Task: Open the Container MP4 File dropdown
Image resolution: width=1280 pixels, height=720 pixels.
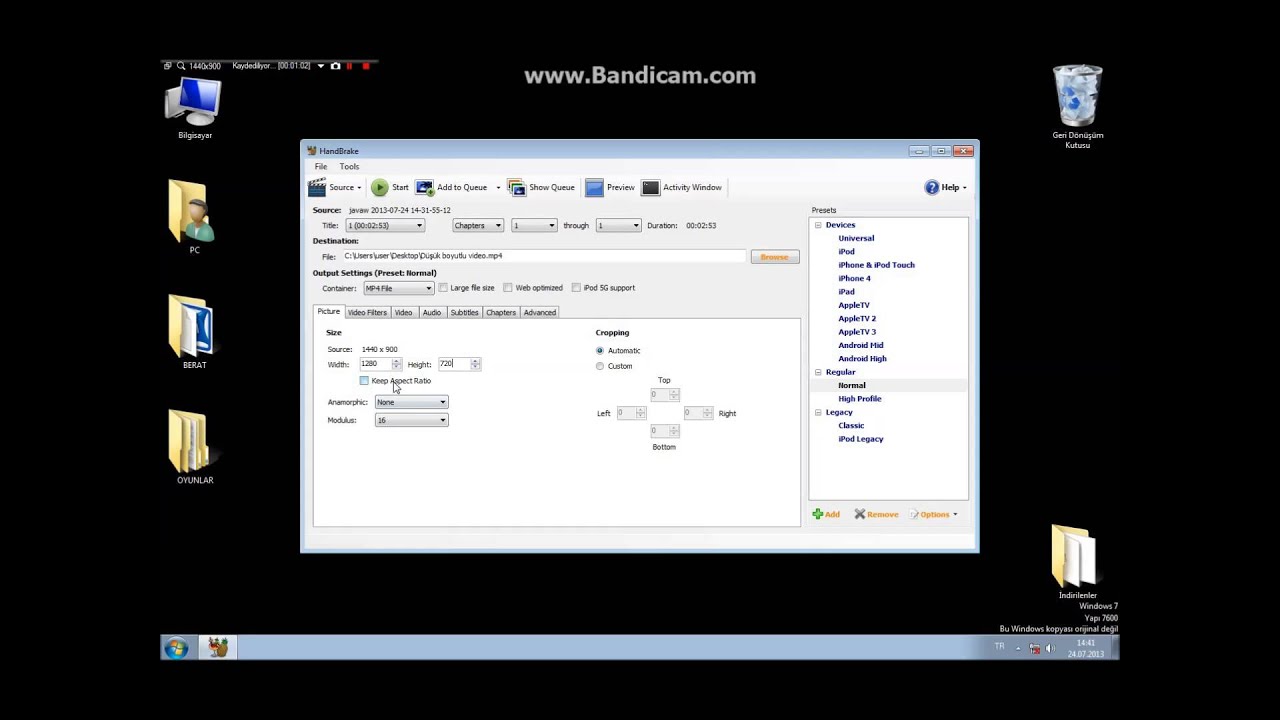Action: (398, 288)
